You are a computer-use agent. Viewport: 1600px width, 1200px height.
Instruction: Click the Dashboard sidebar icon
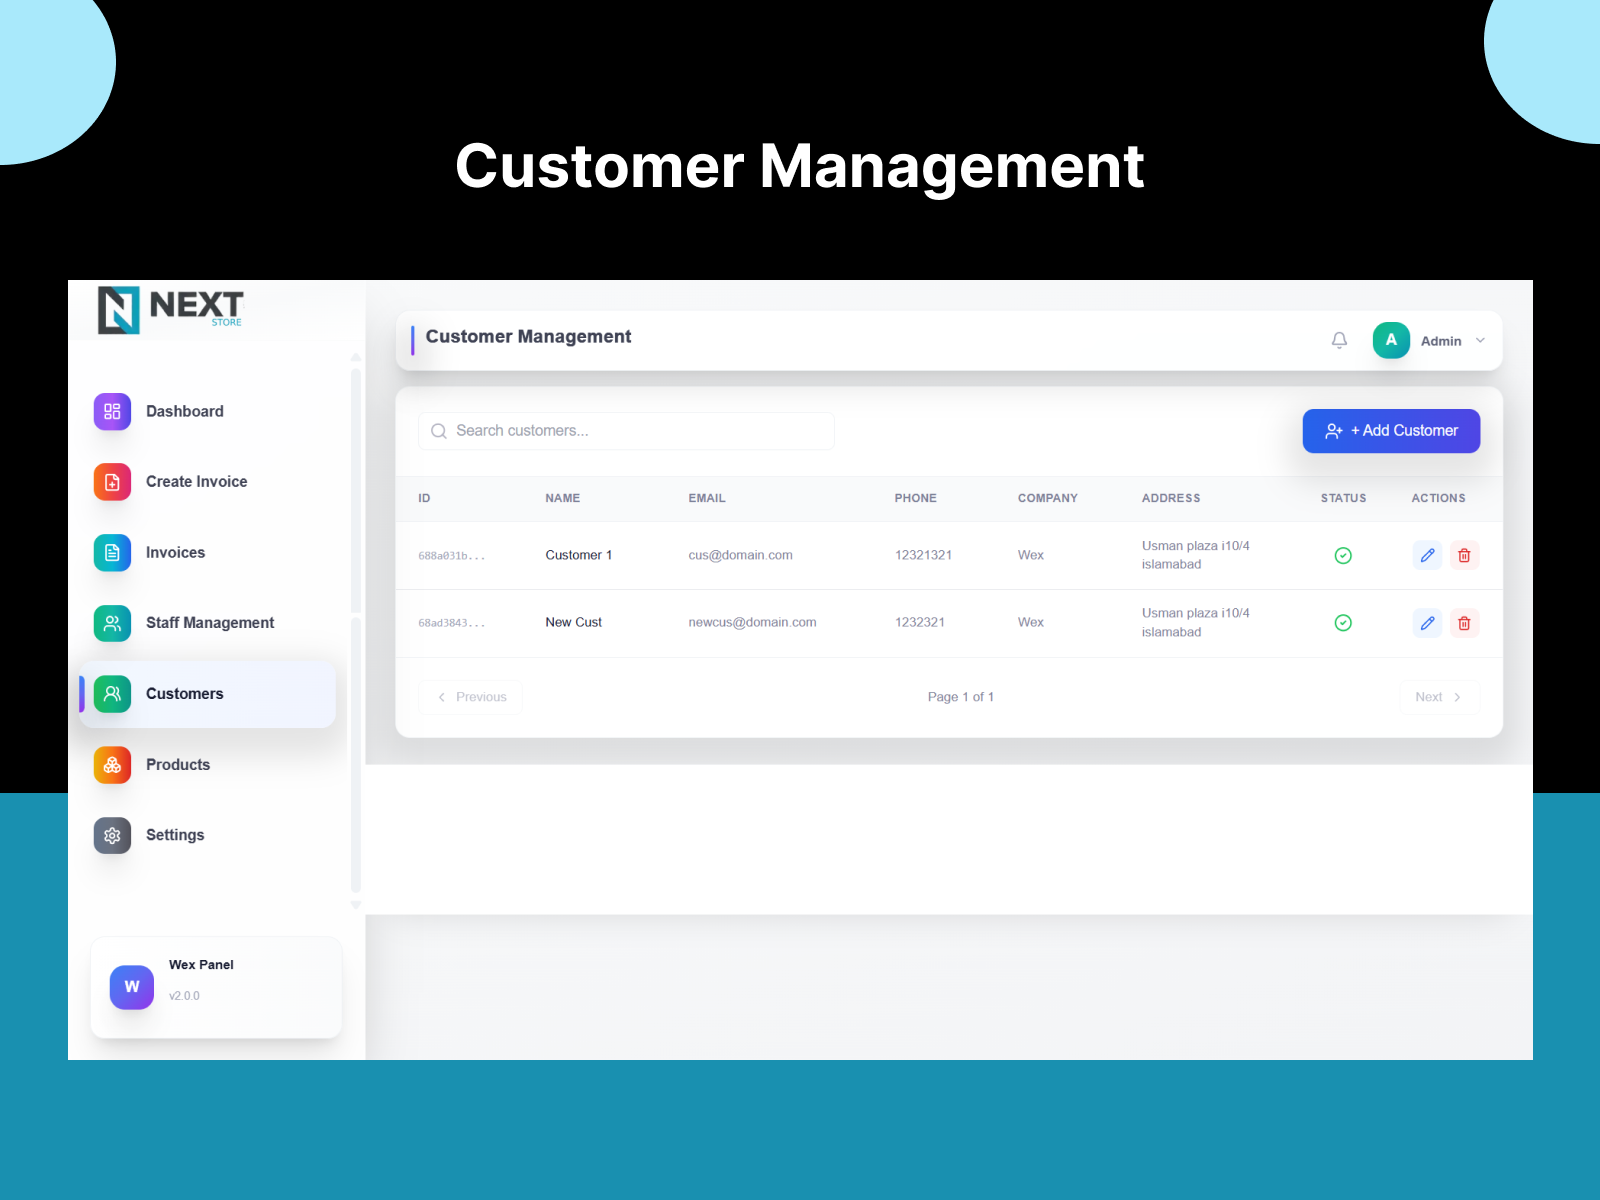[112, 411]
